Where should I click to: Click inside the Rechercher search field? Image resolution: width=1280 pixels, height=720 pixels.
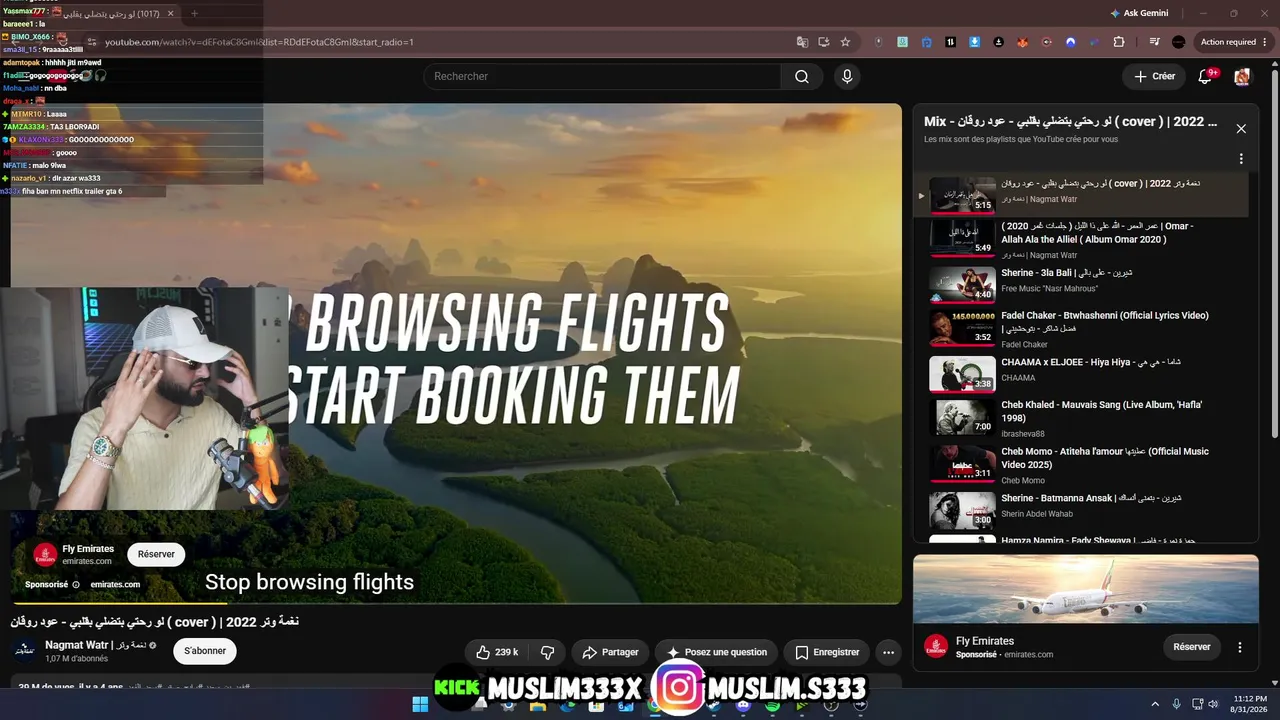602,77
